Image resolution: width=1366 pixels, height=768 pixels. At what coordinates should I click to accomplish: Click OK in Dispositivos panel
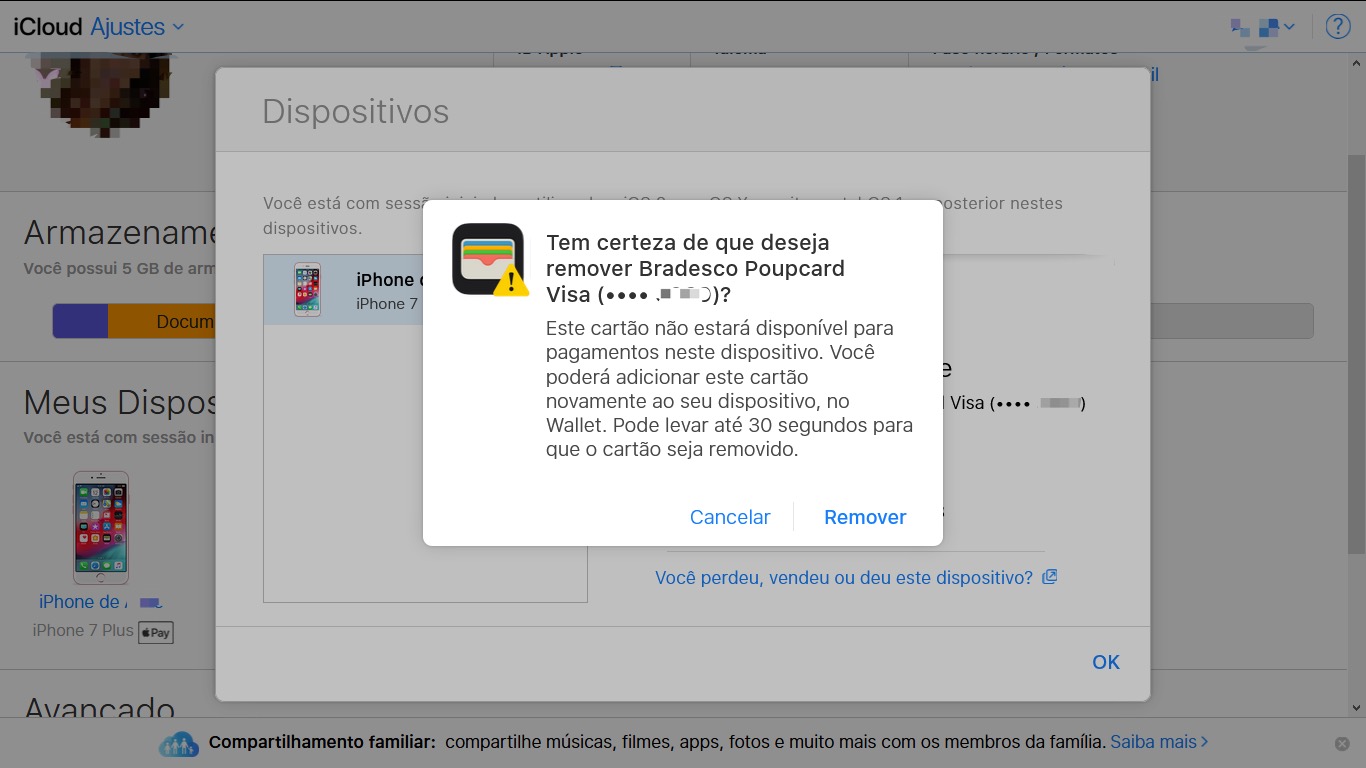click(x=1106, y=662)
